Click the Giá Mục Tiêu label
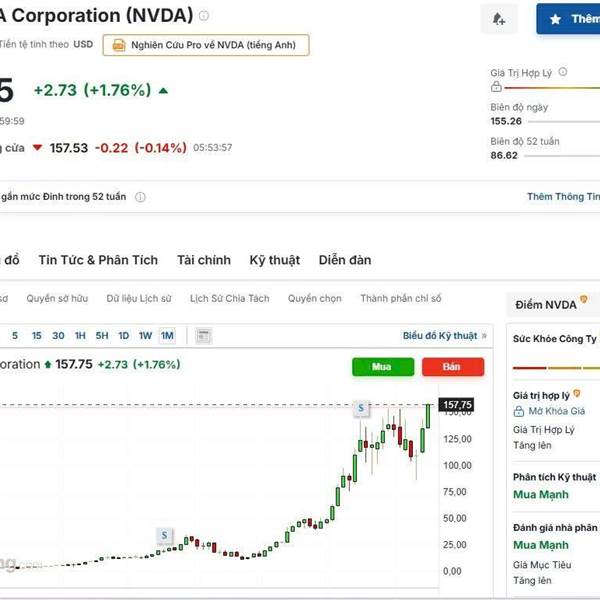 542,565
